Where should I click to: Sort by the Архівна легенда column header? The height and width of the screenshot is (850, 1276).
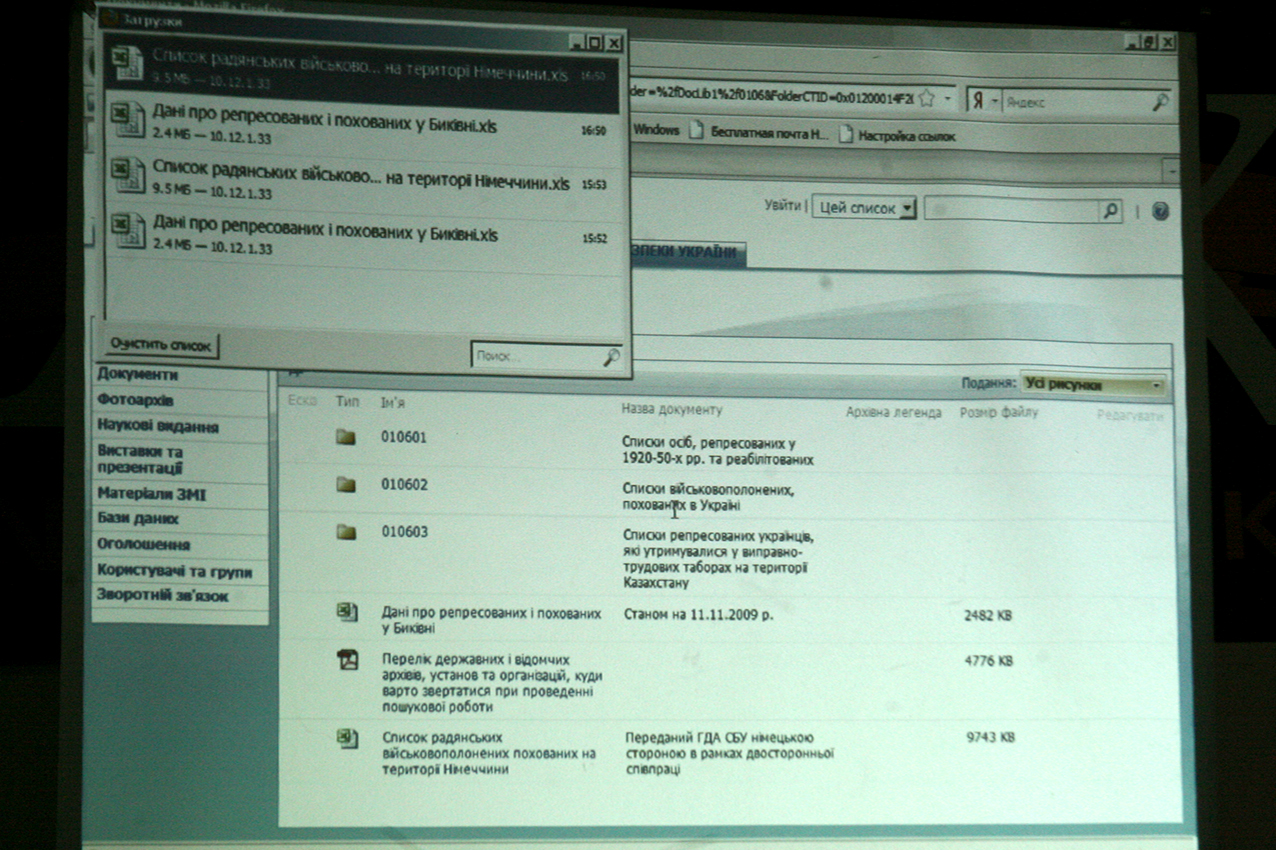tap(894, 412)
